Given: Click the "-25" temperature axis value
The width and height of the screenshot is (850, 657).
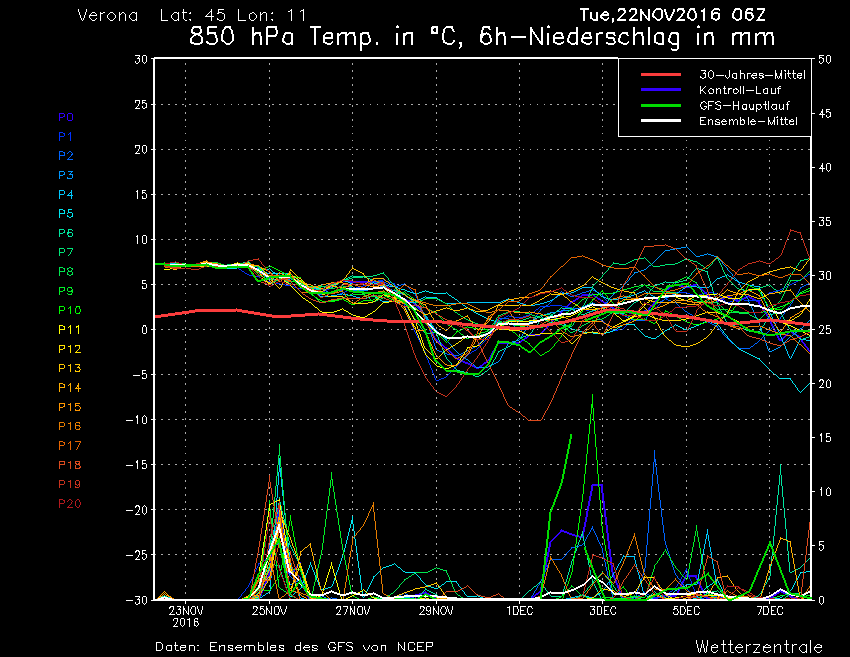Looking at the screenshot, I should [x=136, y=555].
